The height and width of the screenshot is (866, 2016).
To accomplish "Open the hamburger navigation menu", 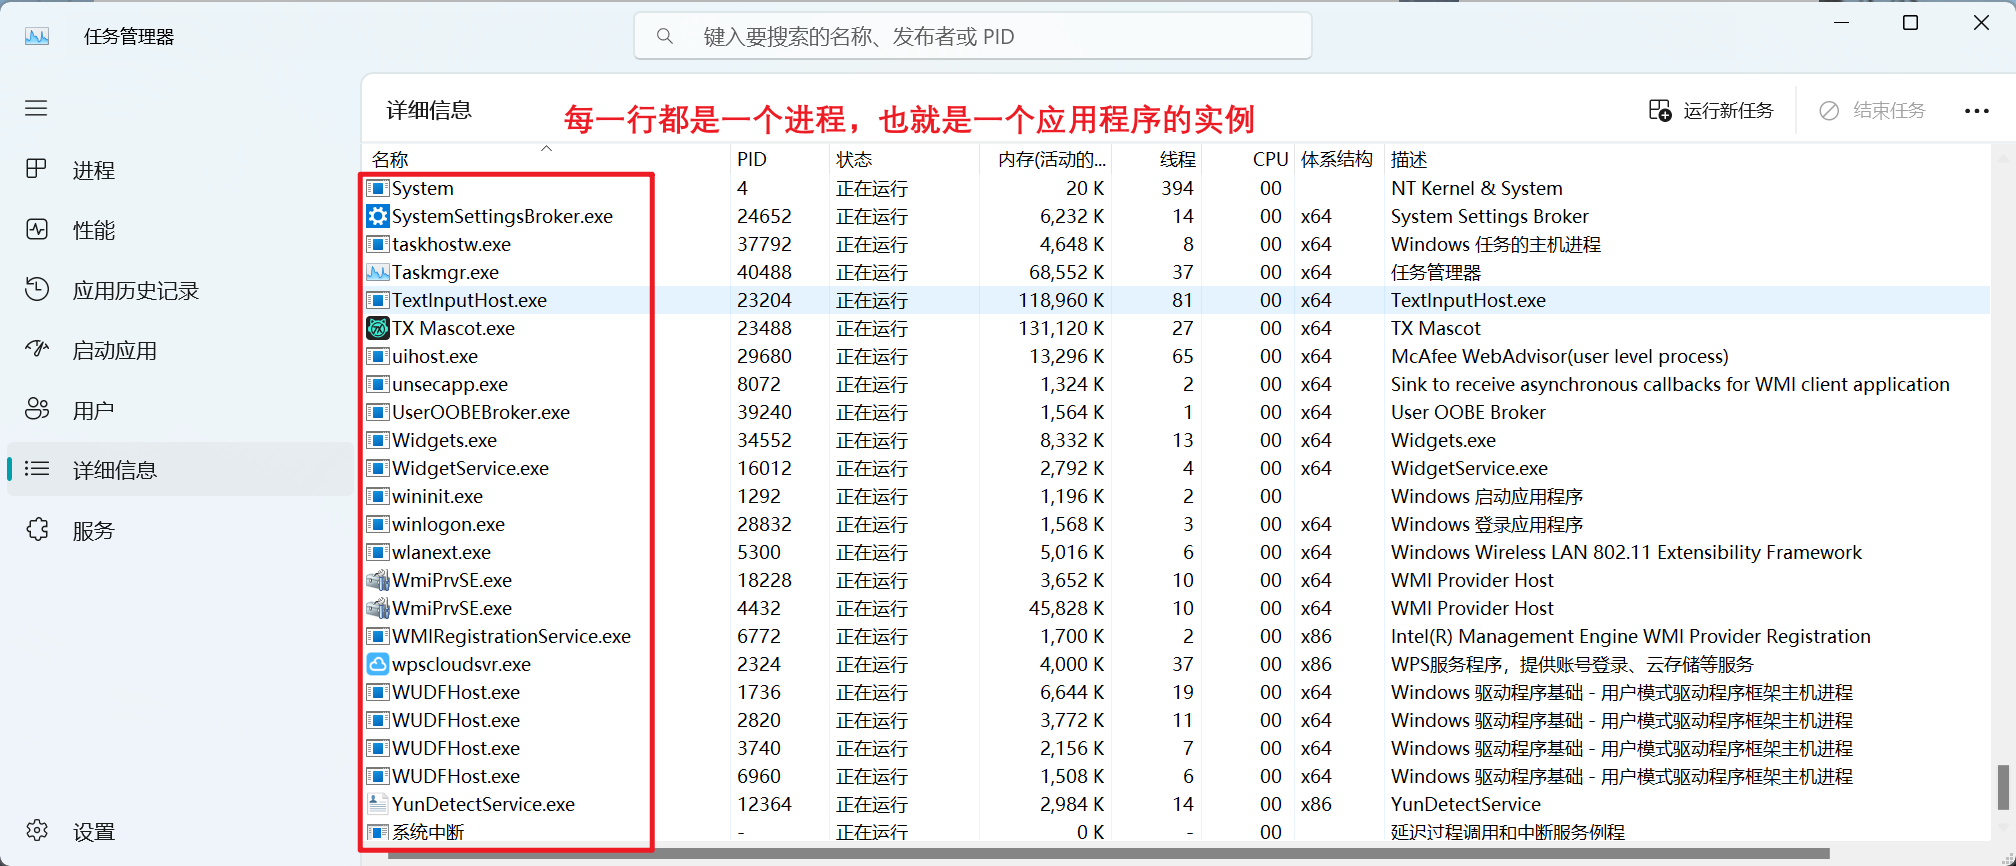I will (x=36, y=108).
